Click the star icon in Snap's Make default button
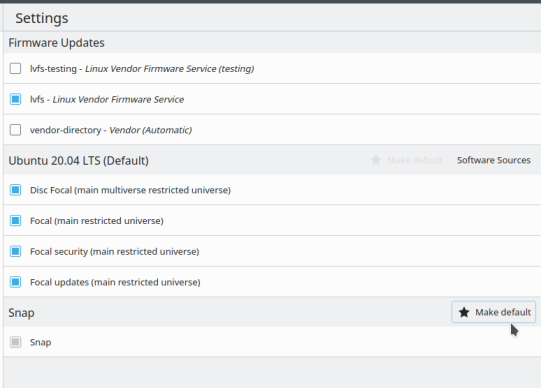The image size is (541, 388). click(x=464, y=312)
